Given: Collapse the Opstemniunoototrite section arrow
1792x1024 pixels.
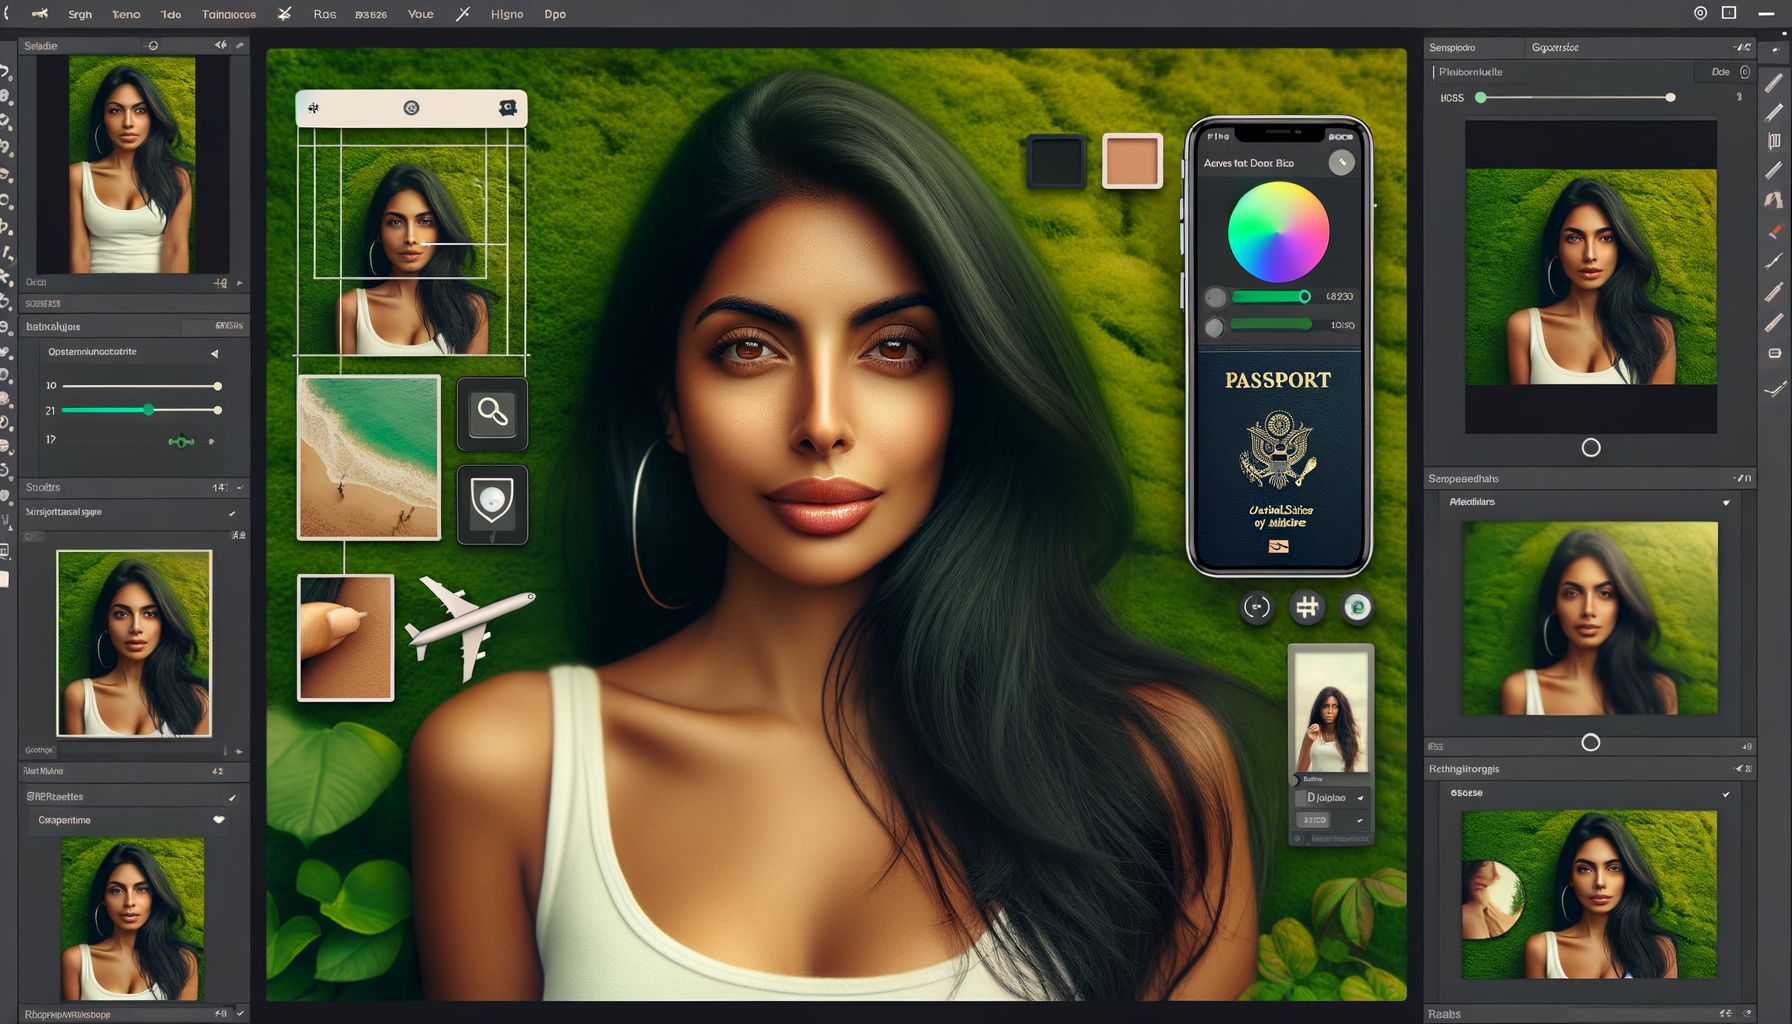Looking at the screenshot, I should [x=214, y=353].
